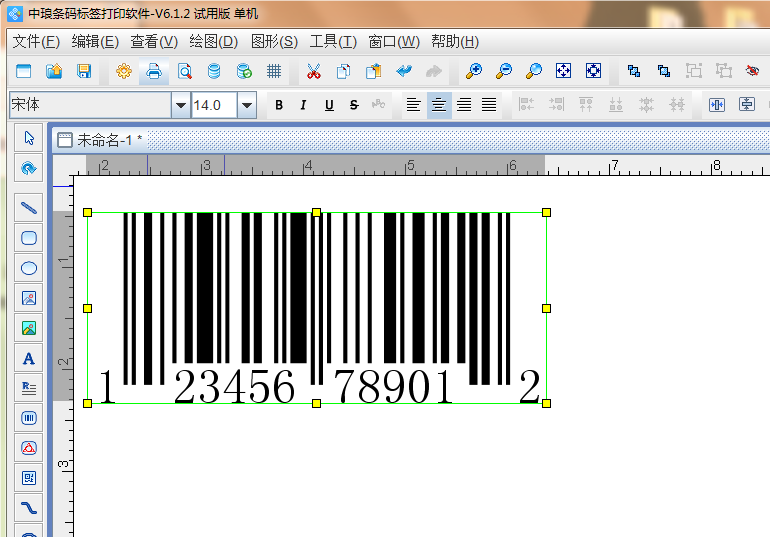Image resolution: width=770 pixels, height=537 pixels.
Task: Toggle italic text formatting
Action: [304, 105]
